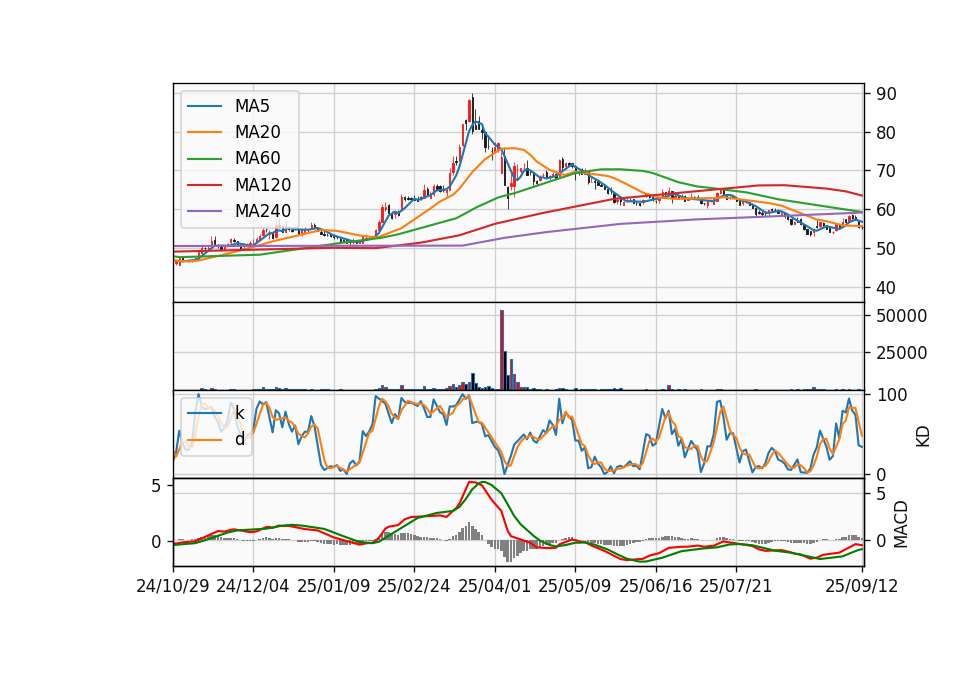Screen dimensions: 960x690
Task: Click the MACD vertical axis title
Action: coord(901,525)
